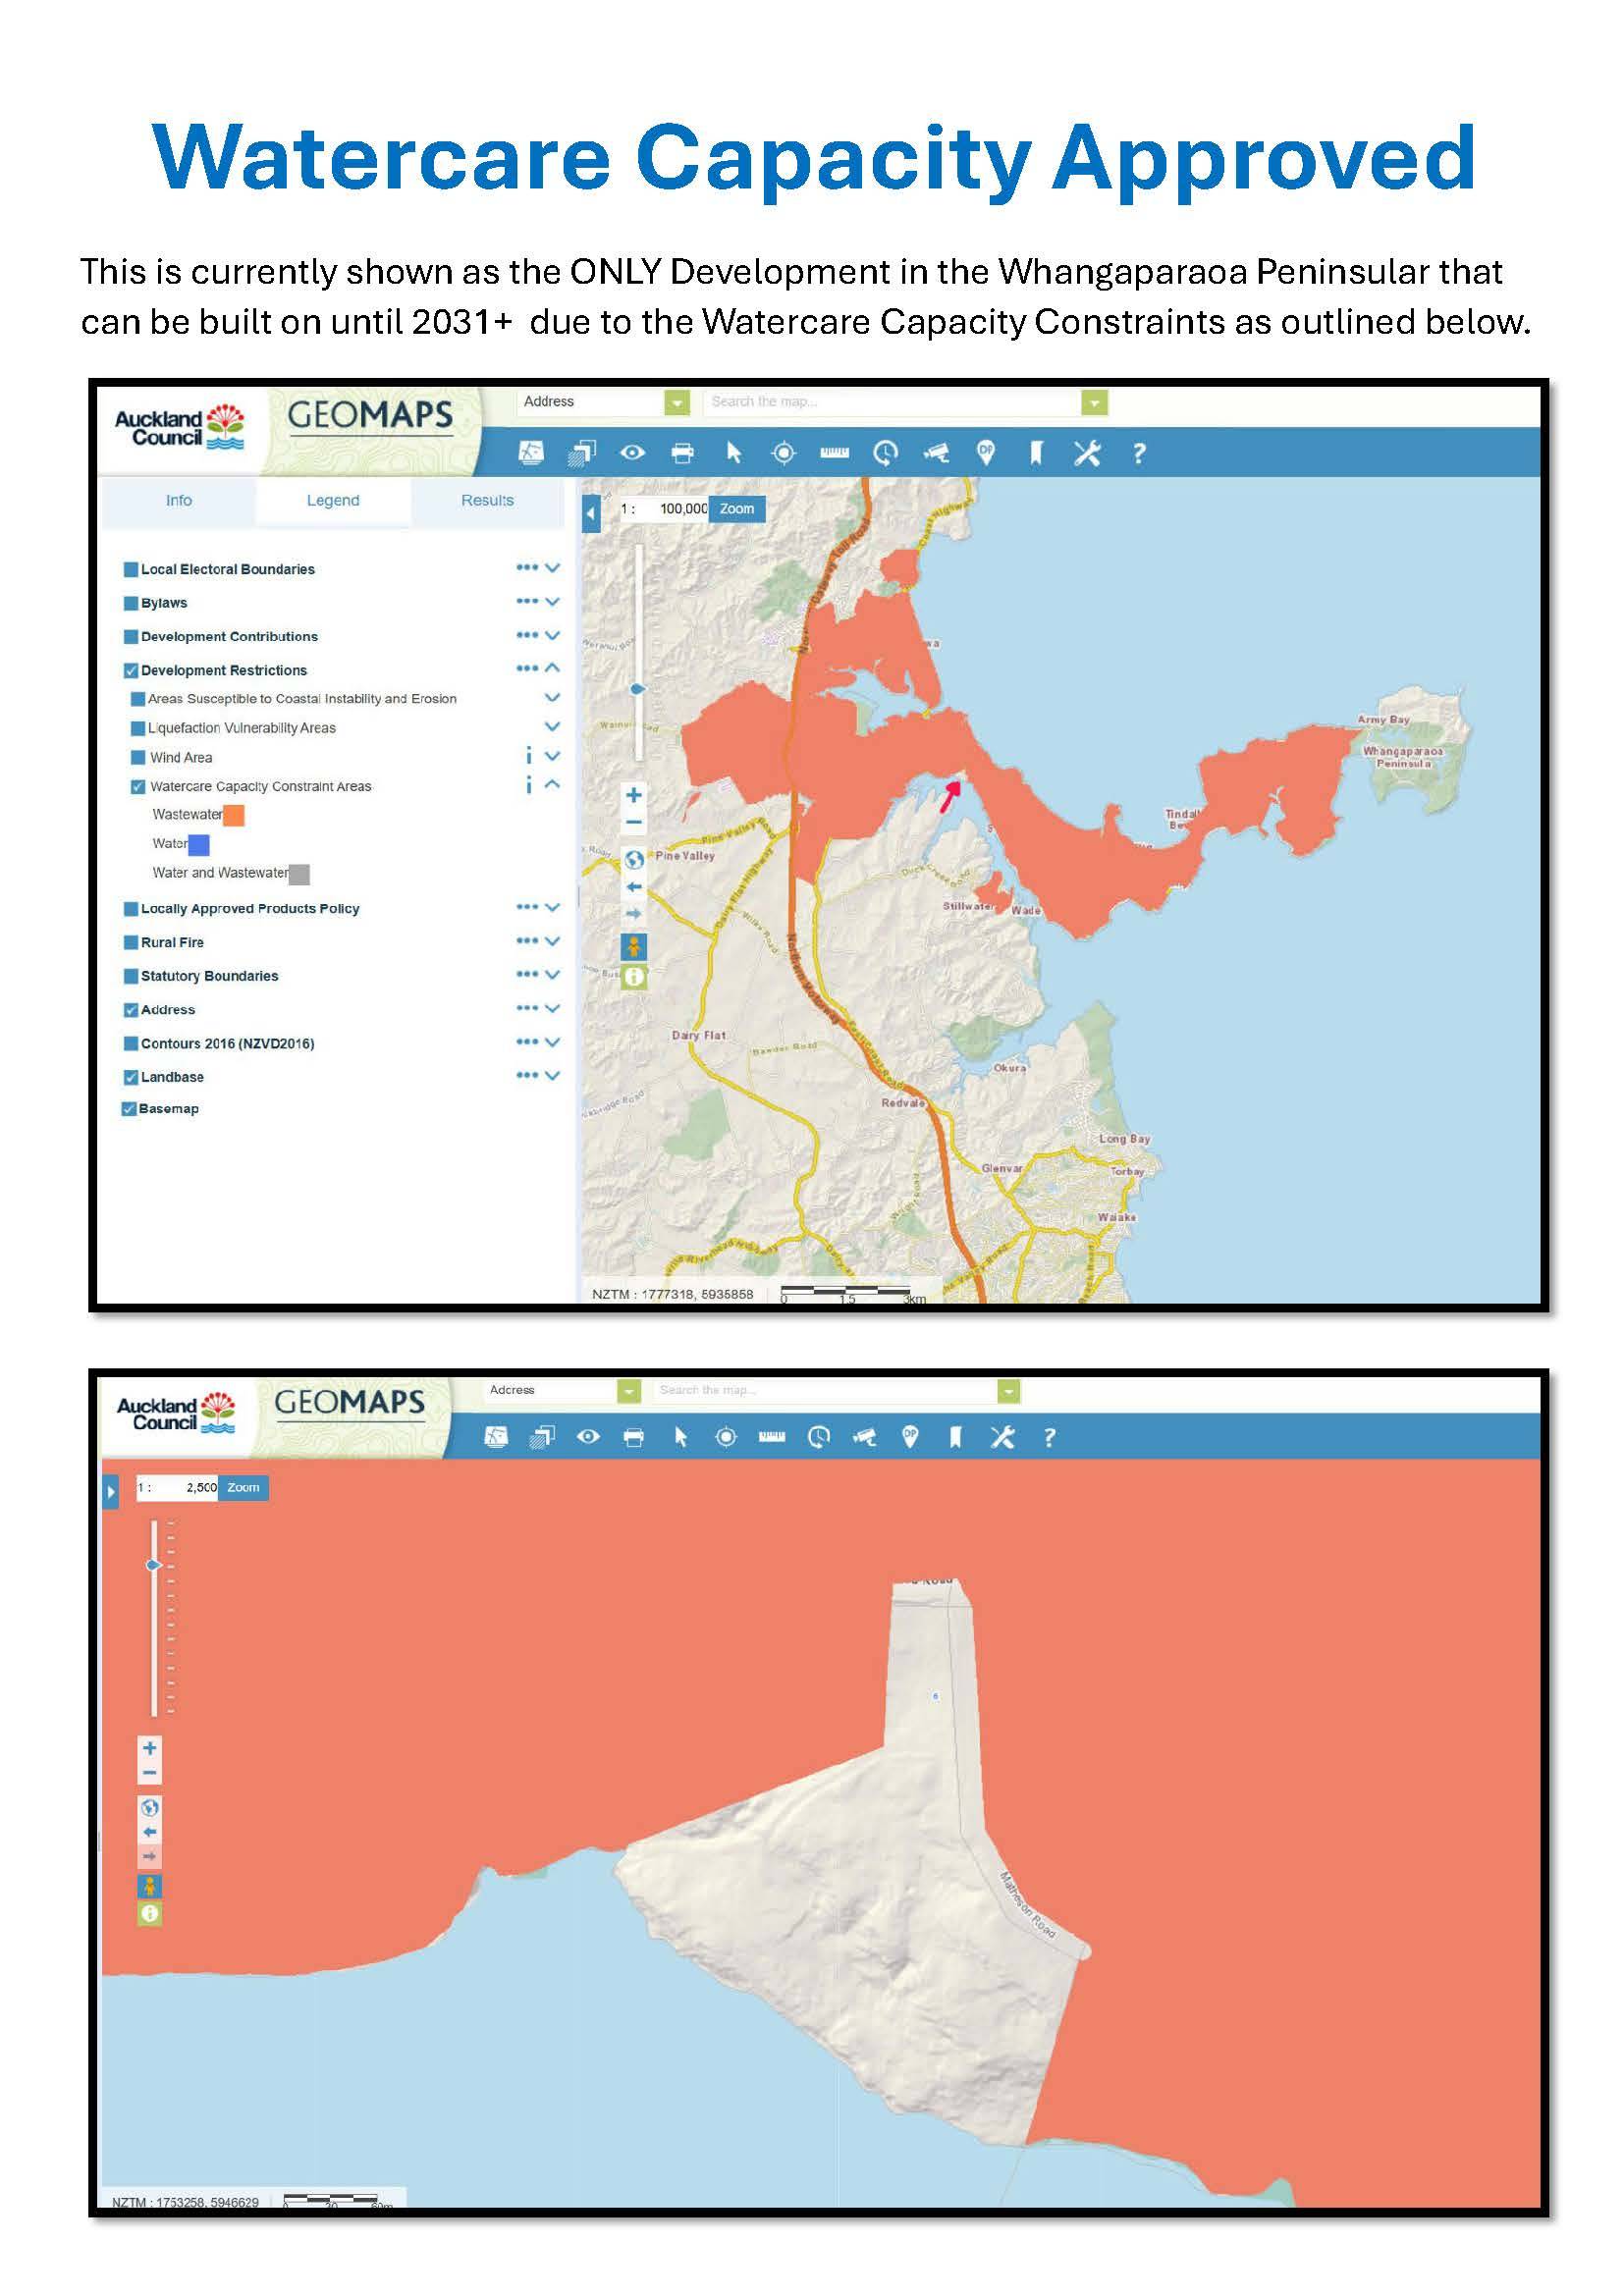Click the Zoom button beside 100,000 scale
1624x2296 pixels.
[737, 509]
